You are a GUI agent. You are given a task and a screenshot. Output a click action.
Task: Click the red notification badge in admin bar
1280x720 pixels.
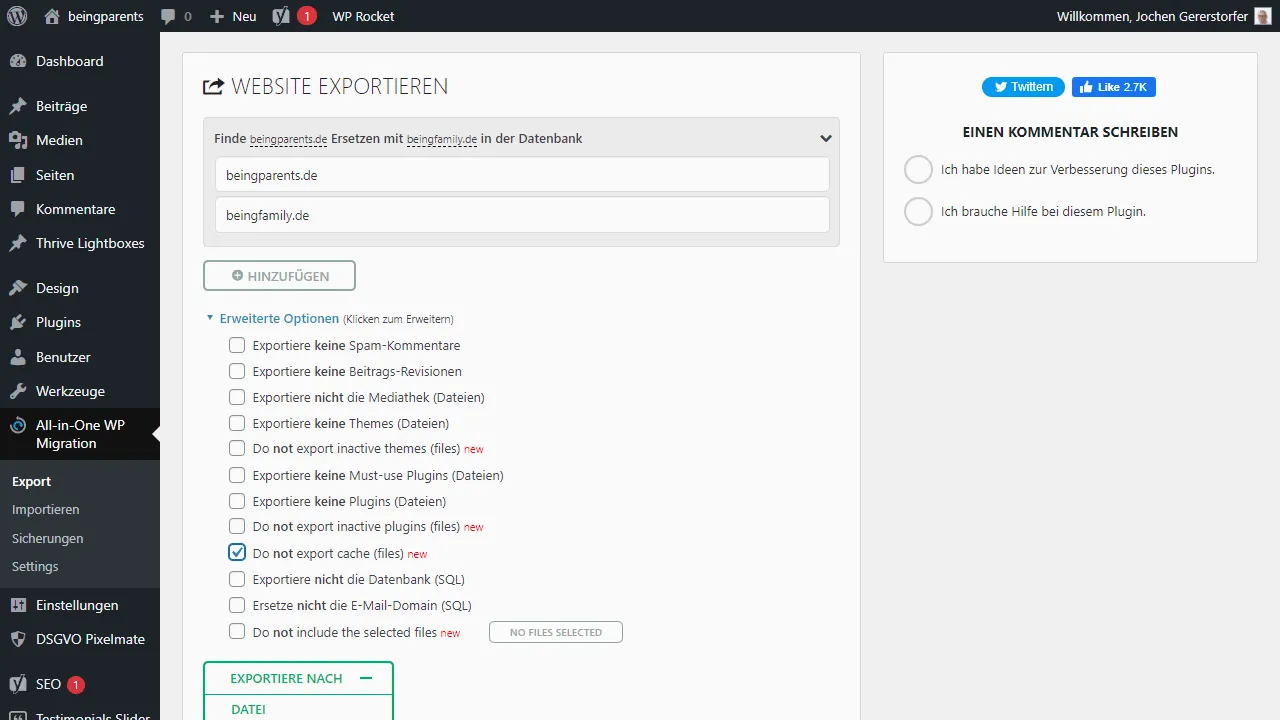307,16
